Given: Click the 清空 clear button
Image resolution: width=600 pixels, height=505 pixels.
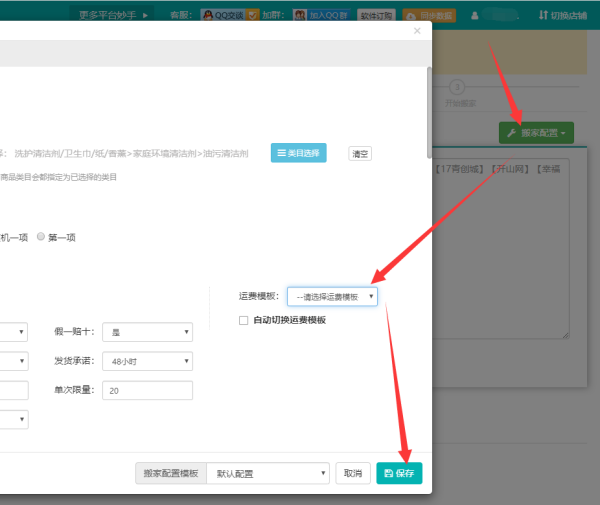Looking at the screenshot, I should click(x=360, y=154).
